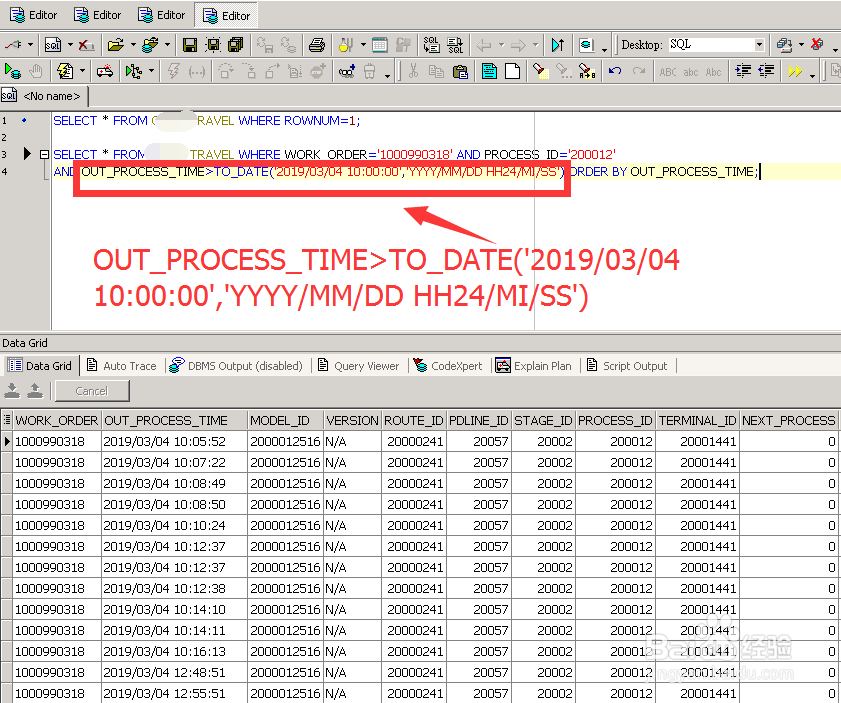
Task: Click the calendar-style window icon
Action: pyautogui.click(x=380, y=45)
